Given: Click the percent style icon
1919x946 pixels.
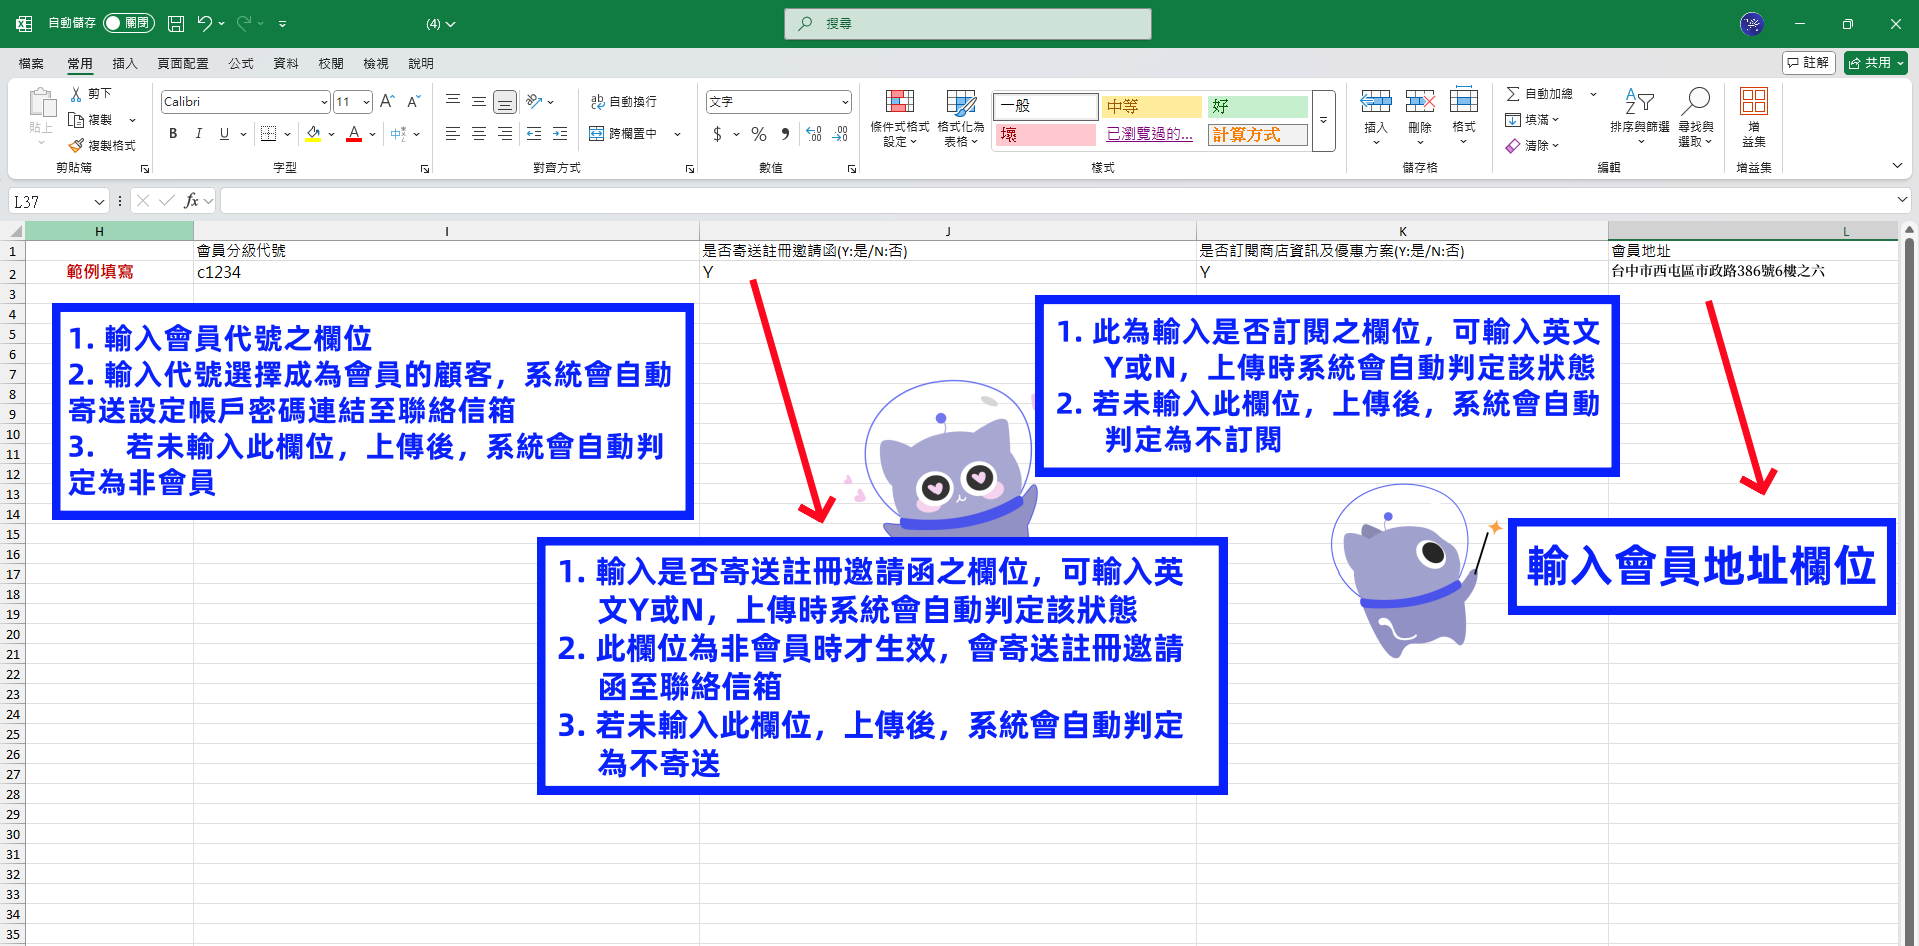Looking at the screenshot, I should (x=759, y=133).
